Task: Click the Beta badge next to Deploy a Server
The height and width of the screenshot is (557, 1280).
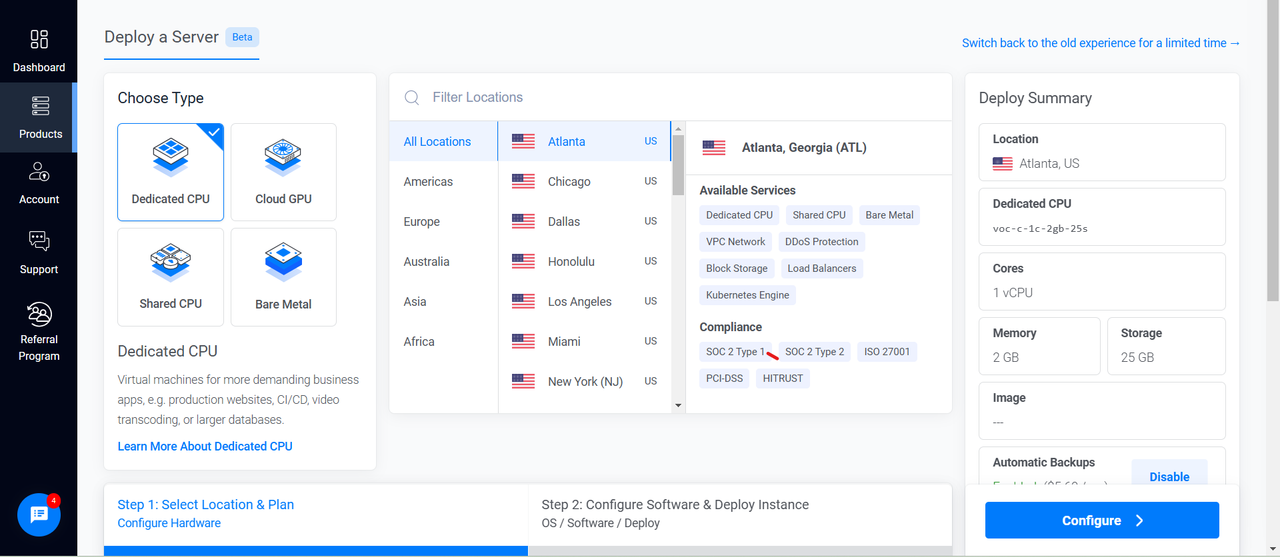Action: pos(243,37)
